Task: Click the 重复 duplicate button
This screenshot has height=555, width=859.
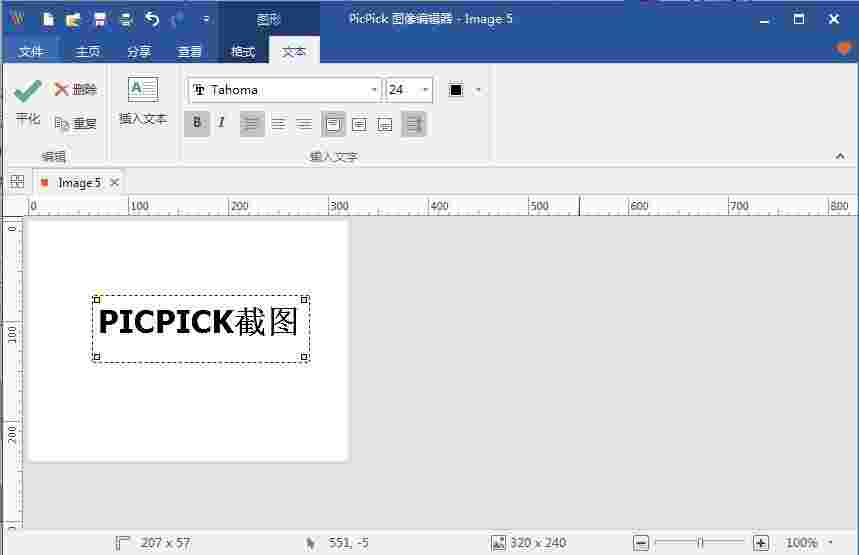Action: (76, 123)
